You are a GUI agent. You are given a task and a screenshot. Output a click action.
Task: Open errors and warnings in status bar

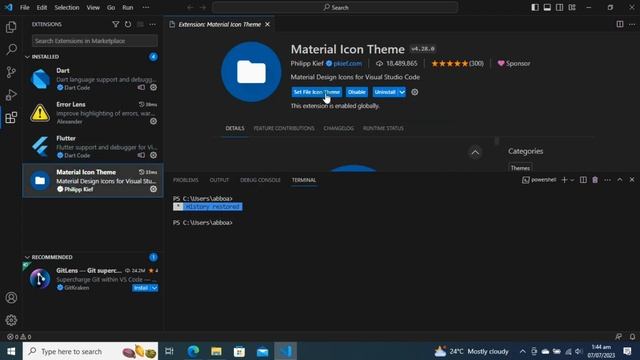point(19,337)
